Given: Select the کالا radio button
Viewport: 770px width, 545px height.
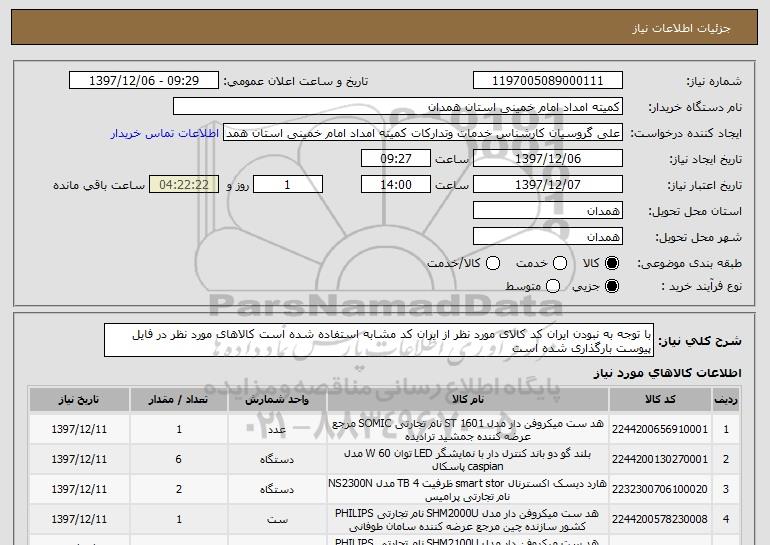Looking at the screenshot, I should 611,263.
